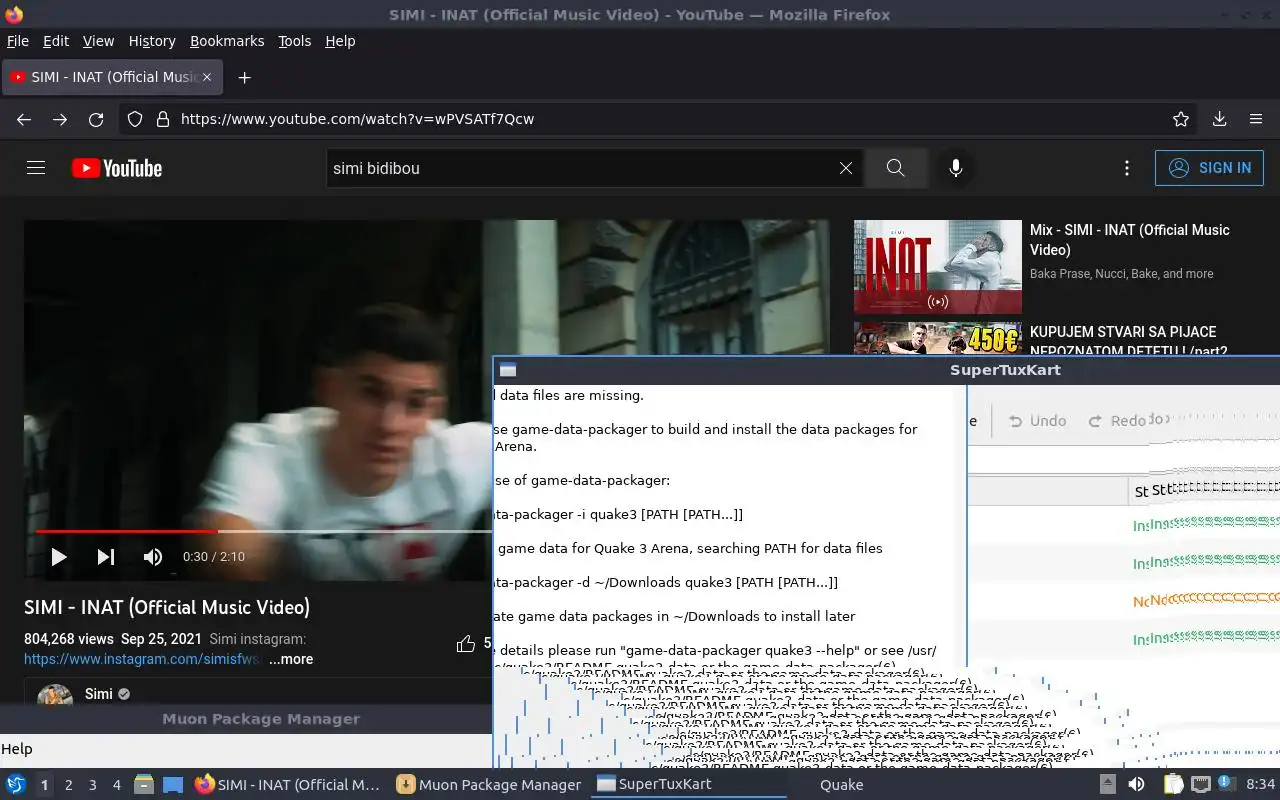
Task: Open the Tools menu
Action: tap(295, 41)
